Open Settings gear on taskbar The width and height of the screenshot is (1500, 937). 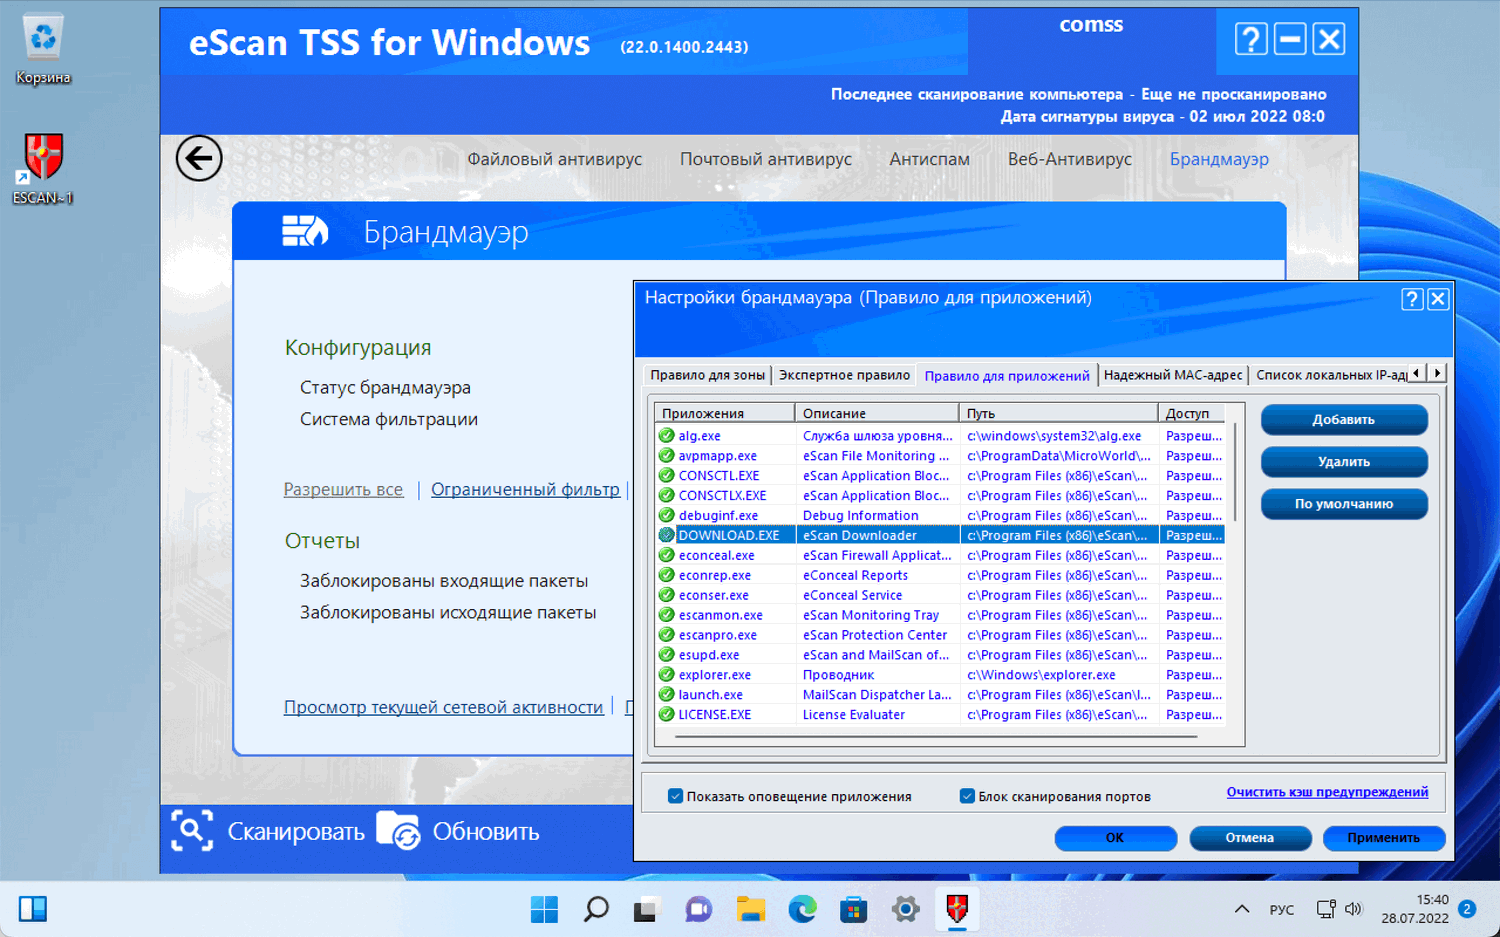pyautogui.click(x=905, y=909)
